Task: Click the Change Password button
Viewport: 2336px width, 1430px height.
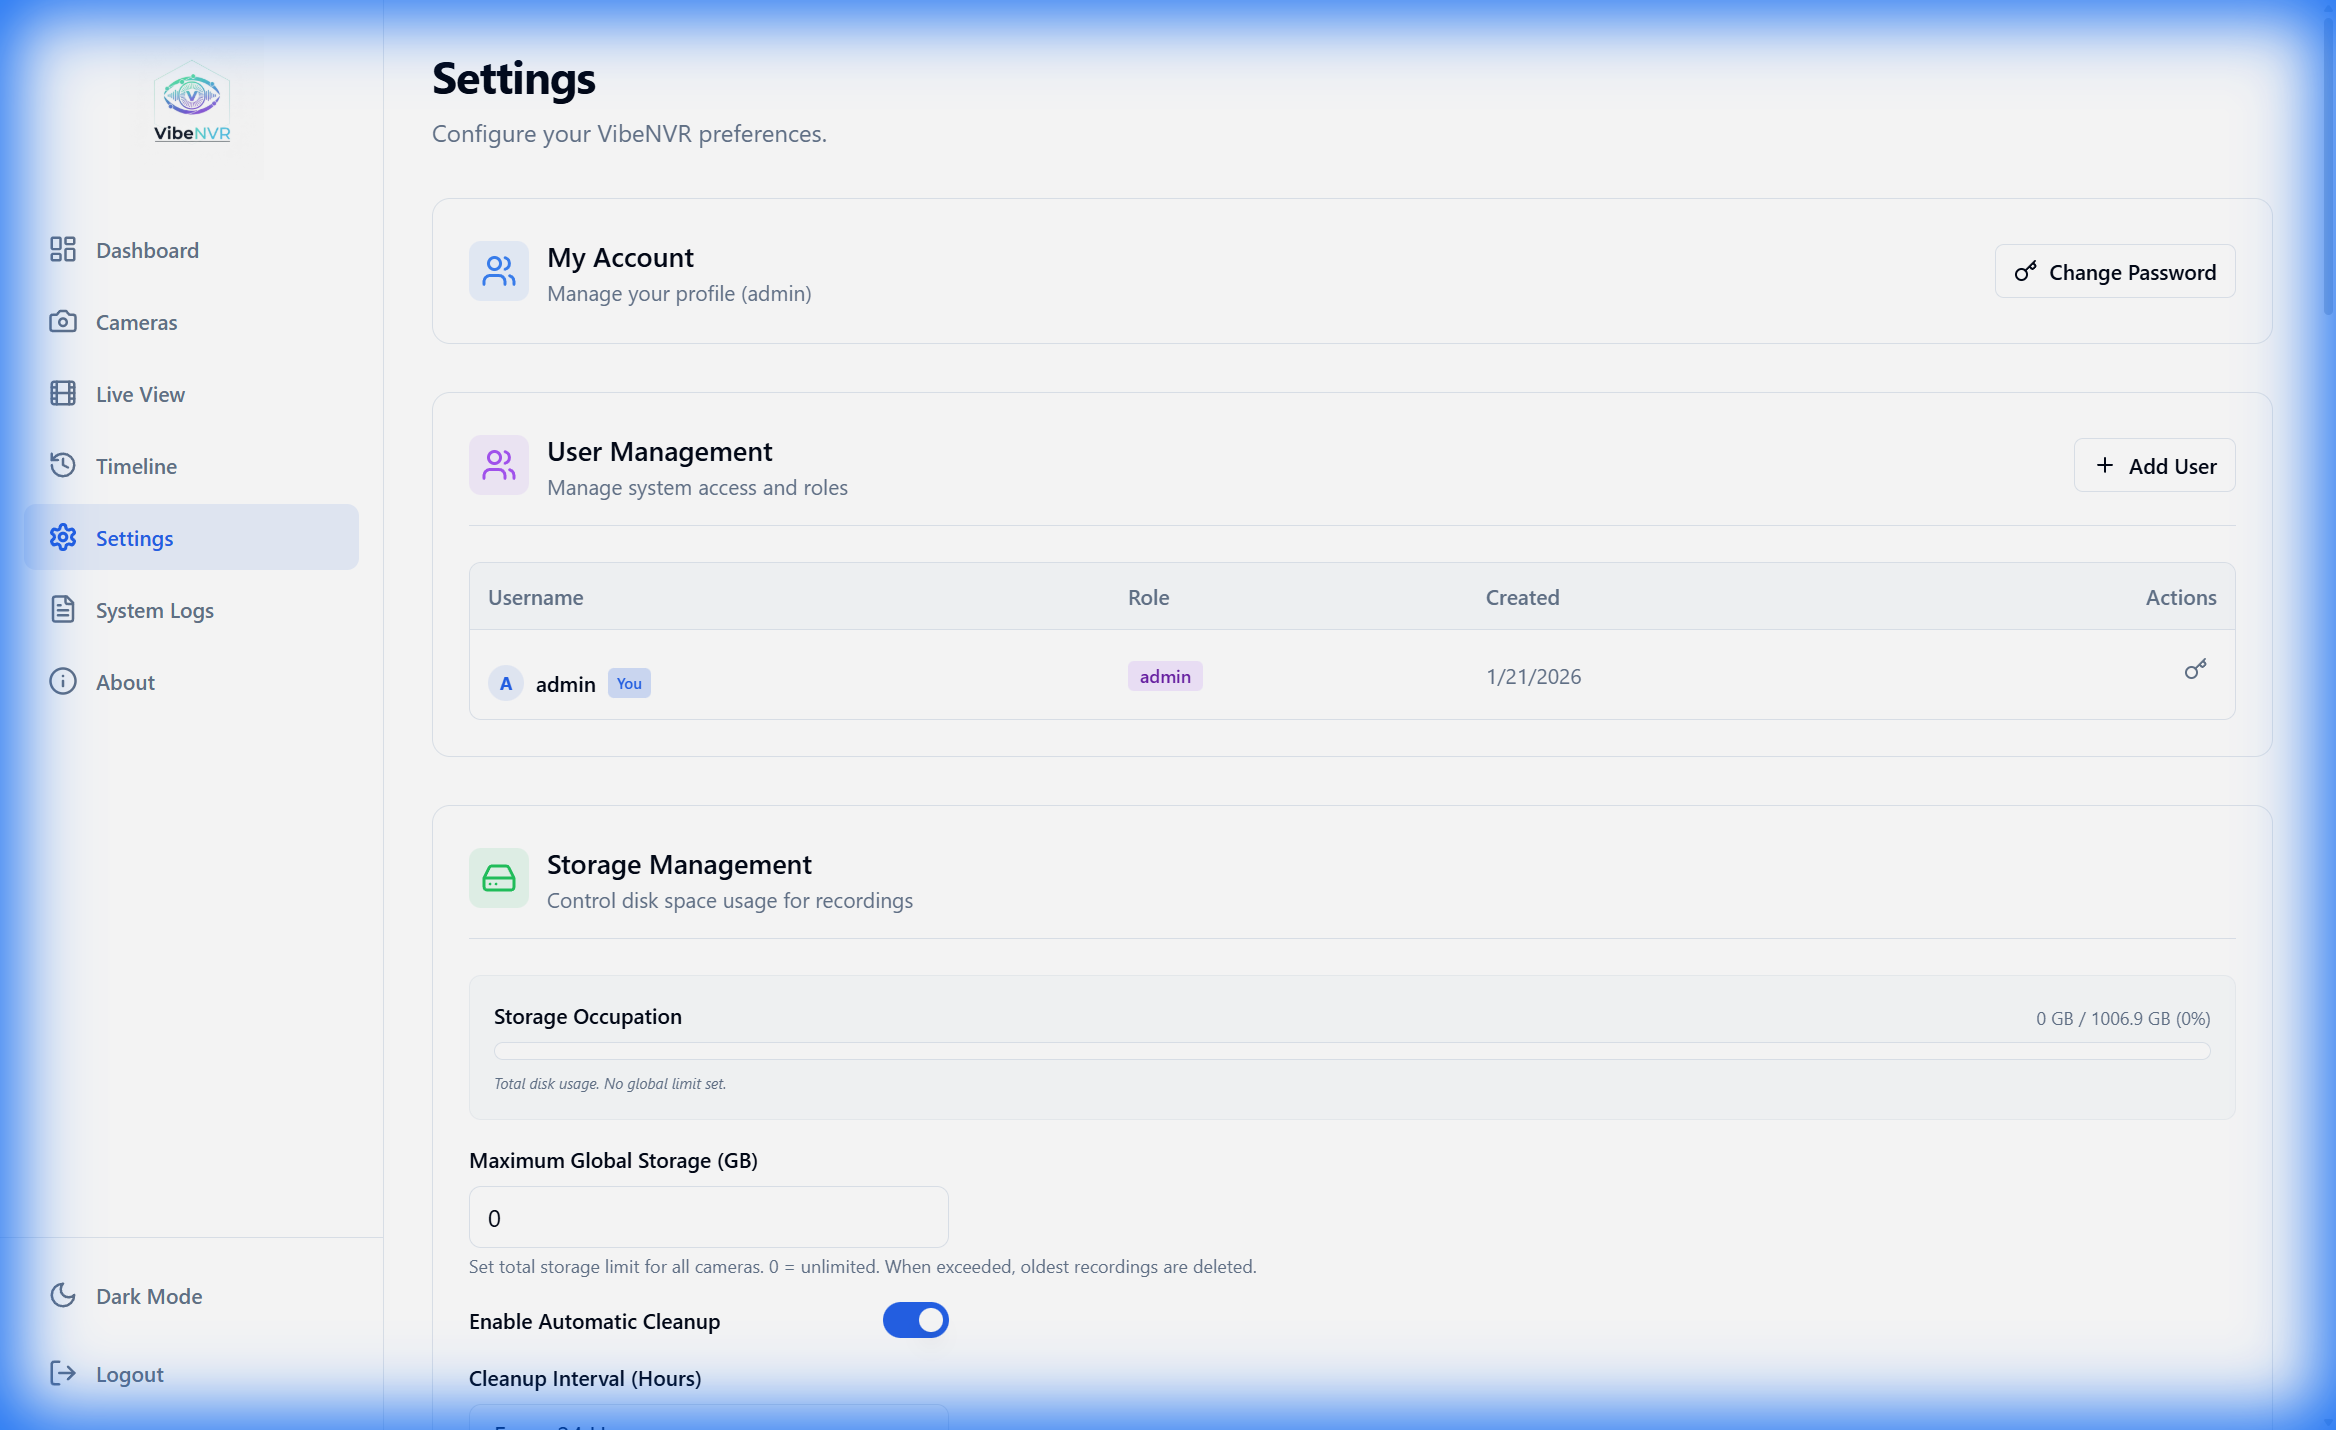Action: pyautogui.click(x=2114, y=272)
